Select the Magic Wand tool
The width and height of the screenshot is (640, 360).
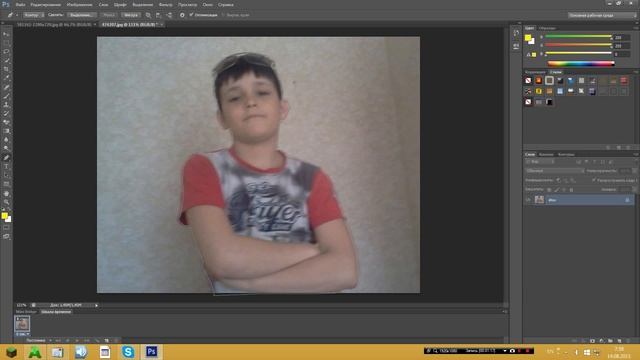6,60
